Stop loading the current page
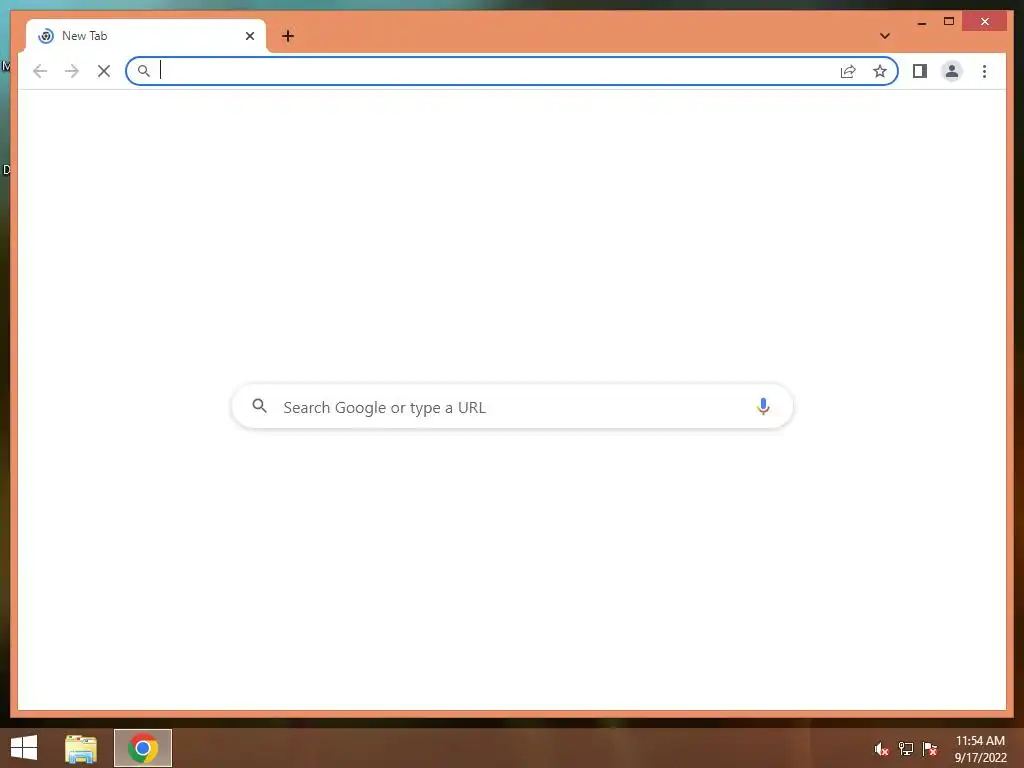 (x=104, y=71)
